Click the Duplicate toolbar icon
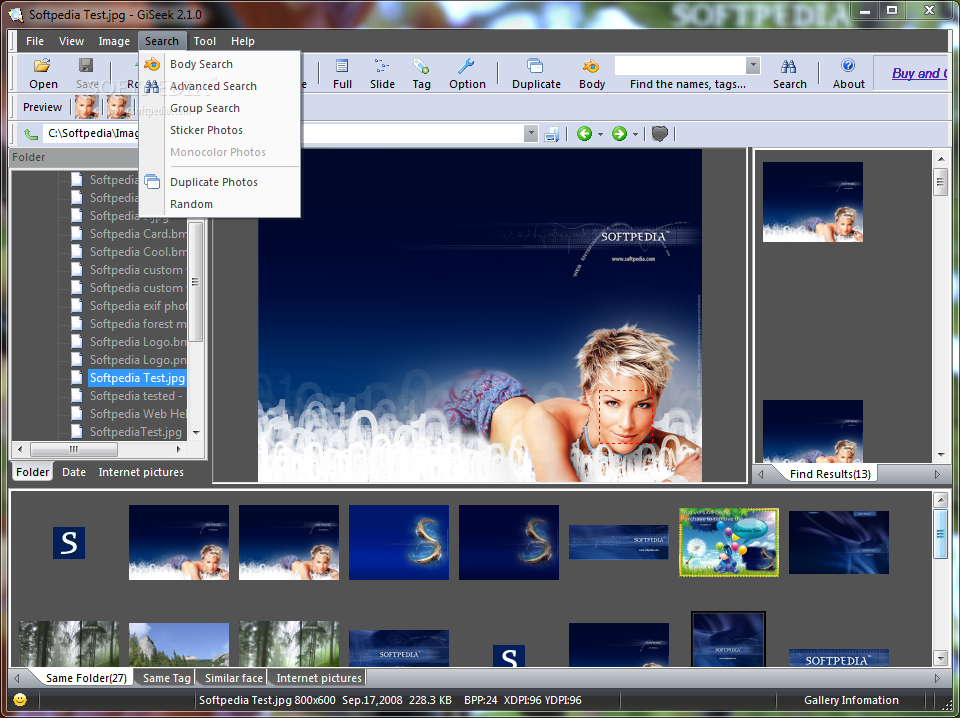 536,65
